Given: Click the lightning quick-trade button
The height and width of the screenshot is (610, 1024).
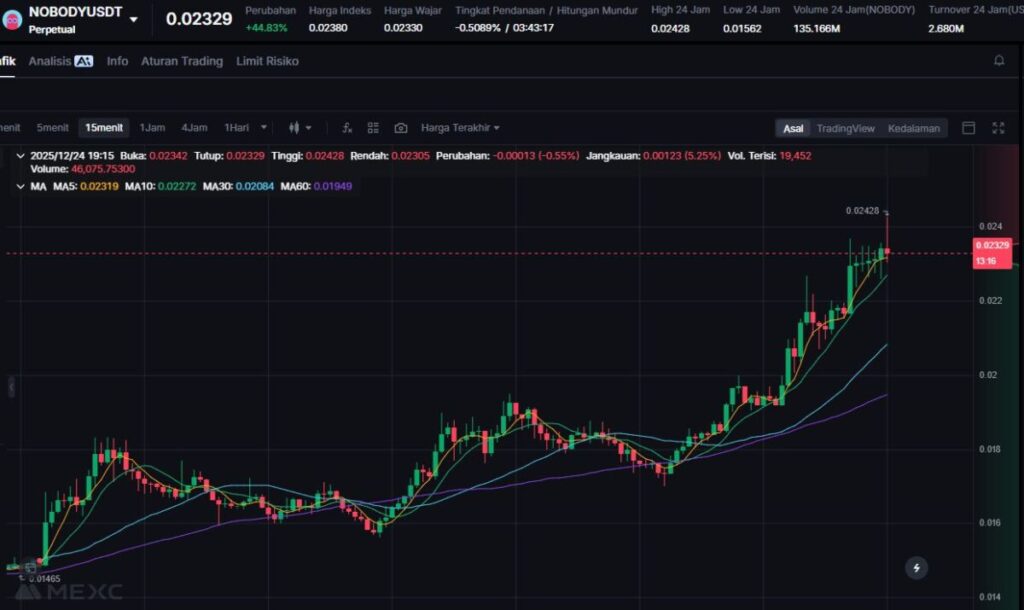Looking at the screenshot, I should click(916, 568).
